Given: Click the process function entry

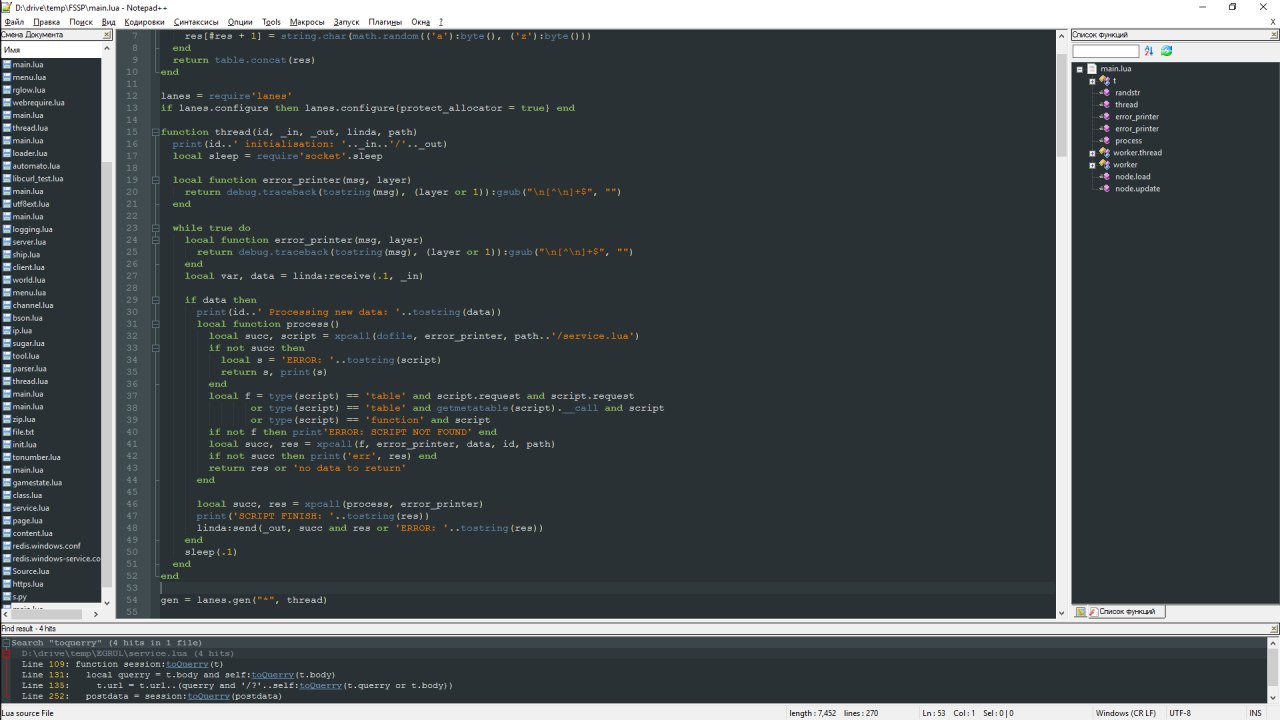Looking at the screenshot, I should point(1128,141).
